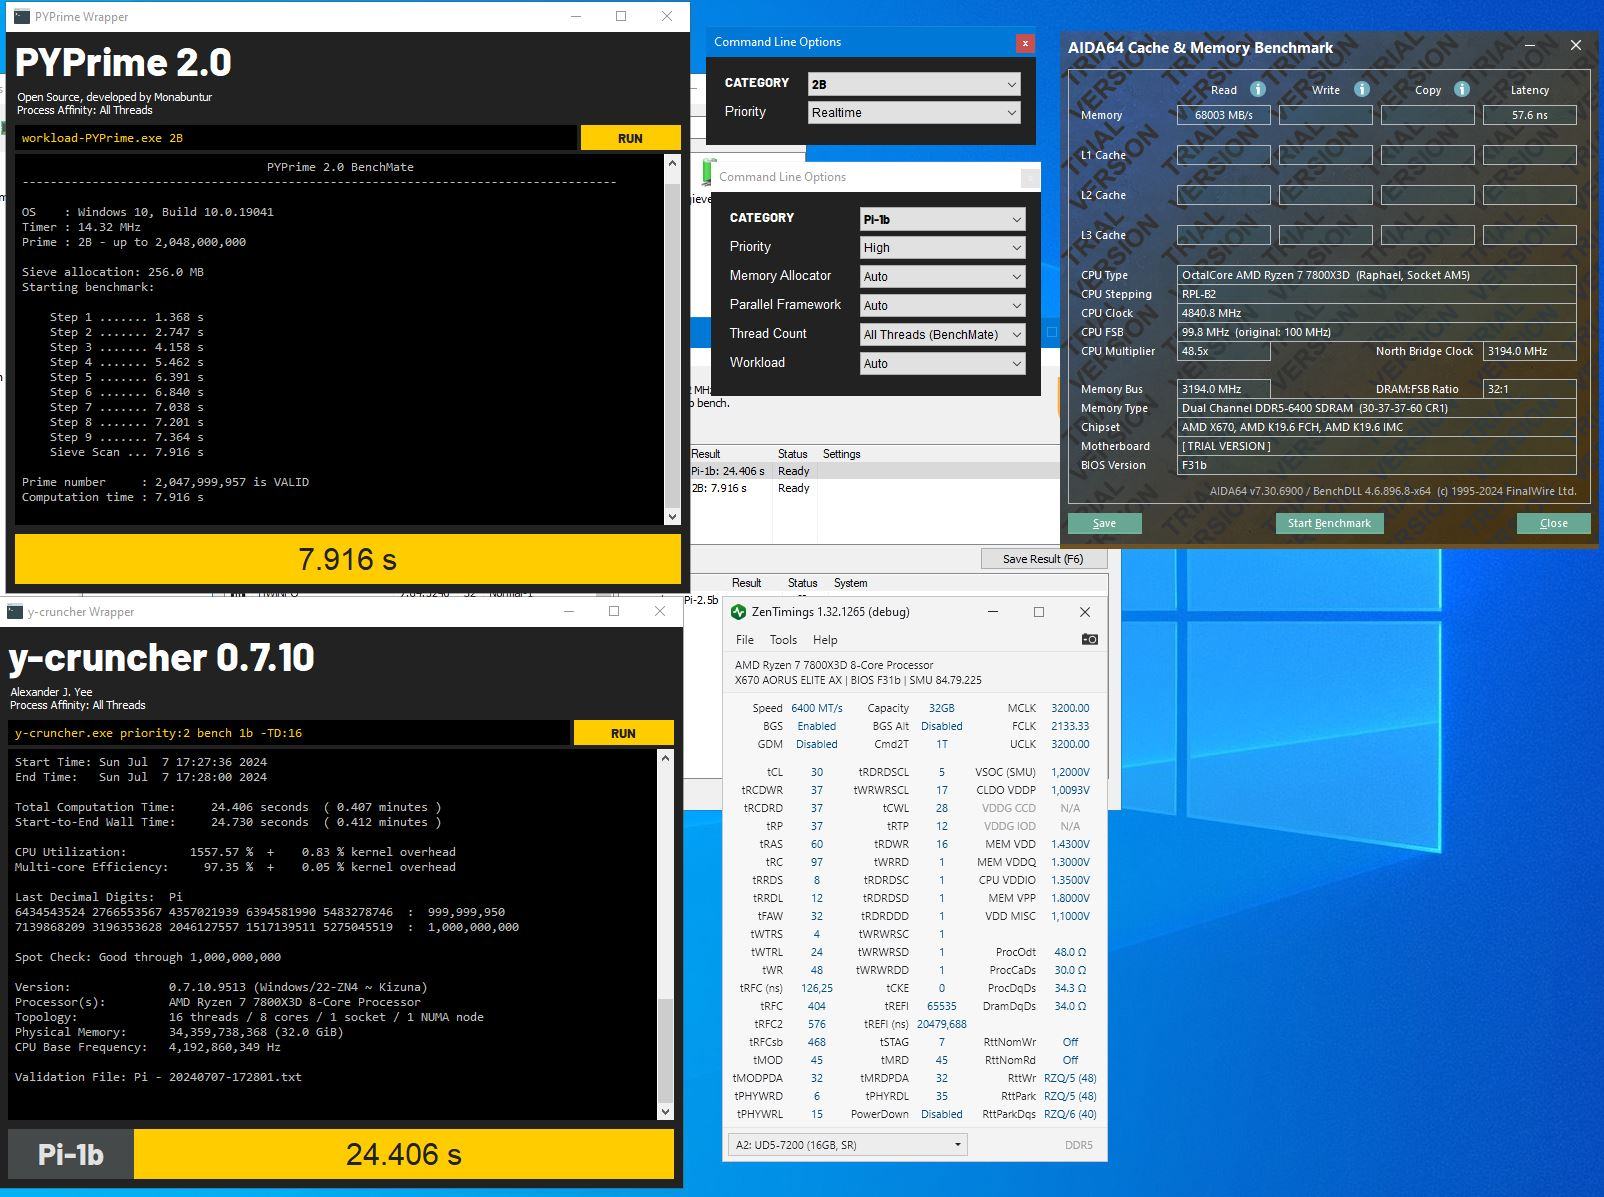Click the CPU Multiplier 48.5x field
The image size is (1604, 1197).
1223,351
